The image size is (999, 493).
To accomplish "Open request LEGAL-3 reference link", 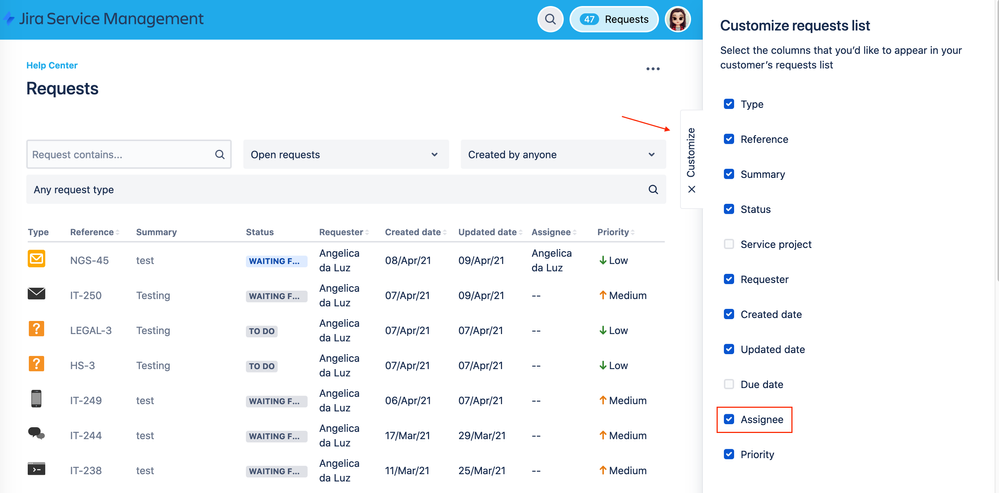I will click(x=90, y=331).
